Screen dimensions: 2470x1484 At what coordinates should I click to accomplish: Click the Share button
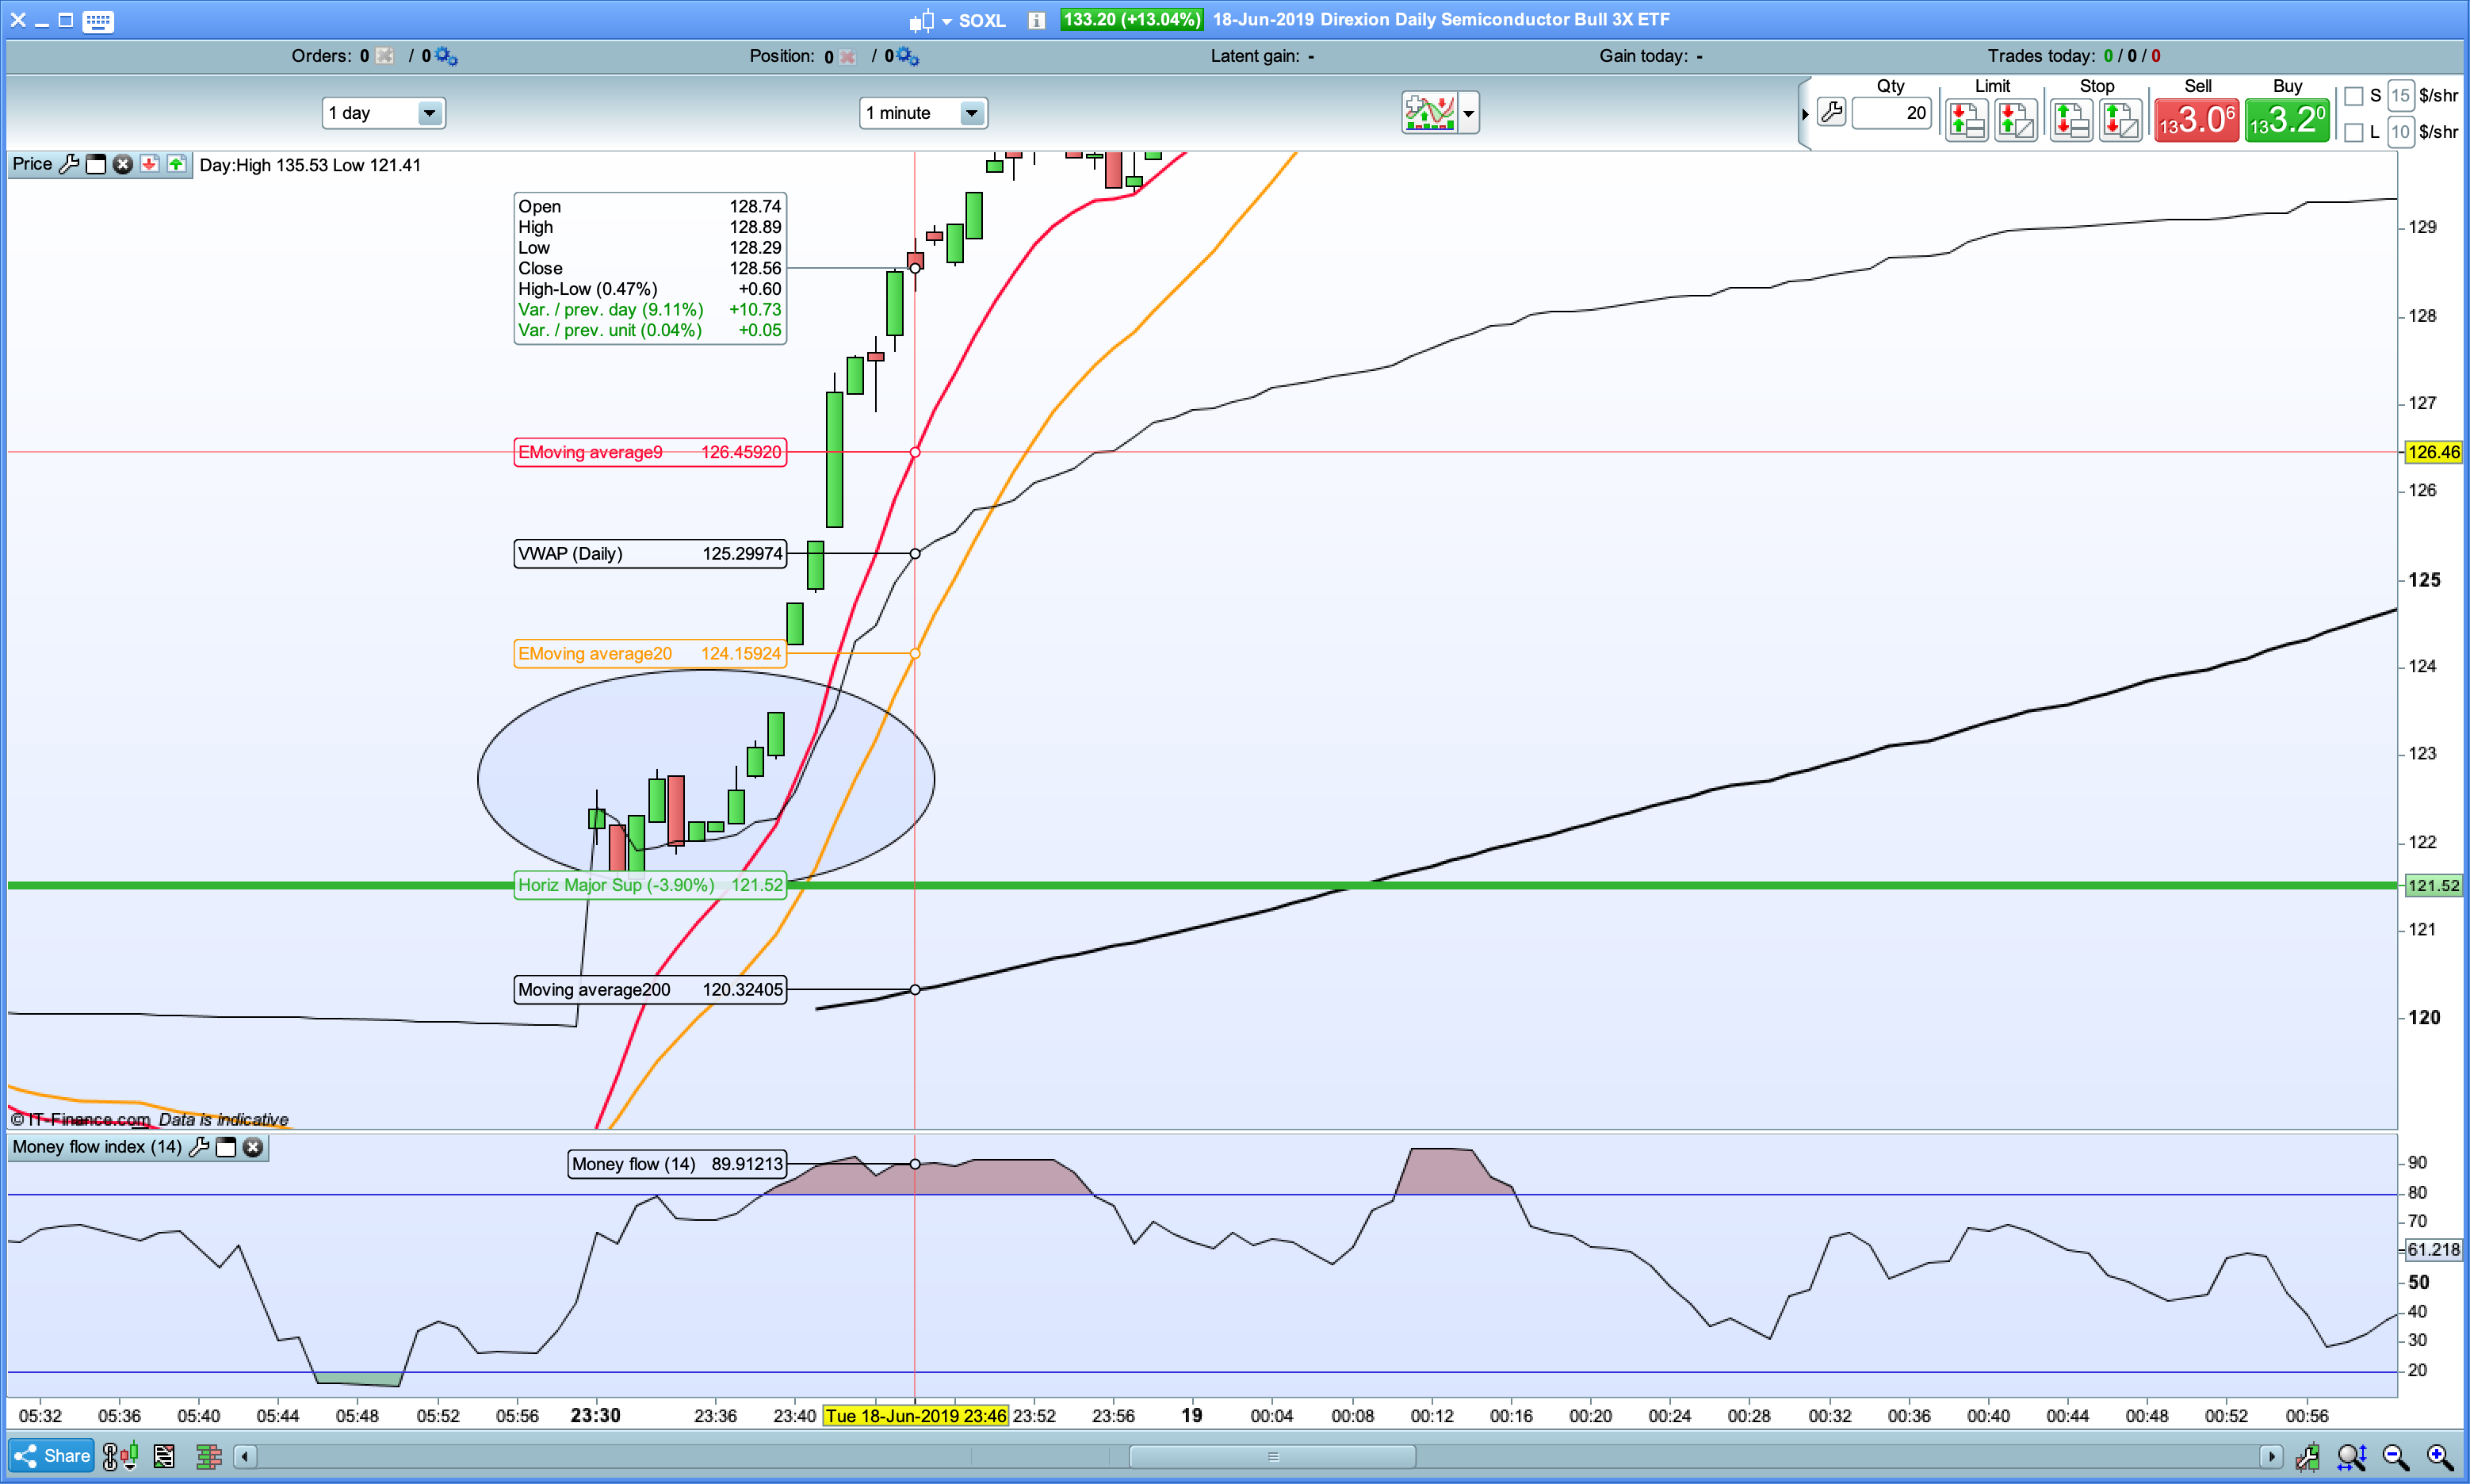[x=52, y=1456]
